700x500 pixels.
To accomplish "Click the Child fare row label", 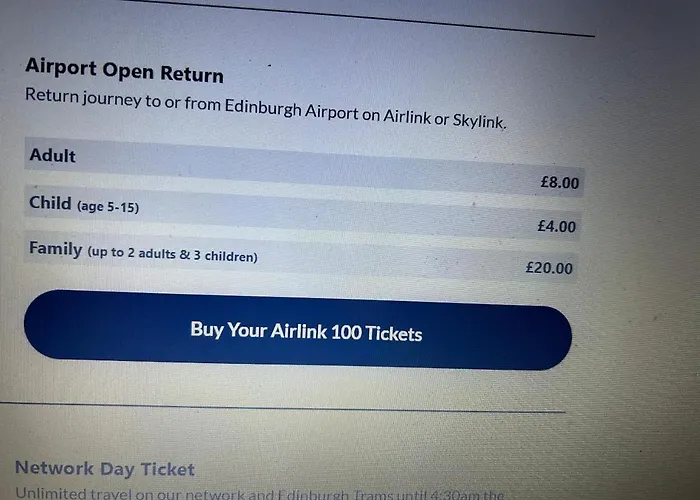I will pyautogui.click(x=50, y=203).
